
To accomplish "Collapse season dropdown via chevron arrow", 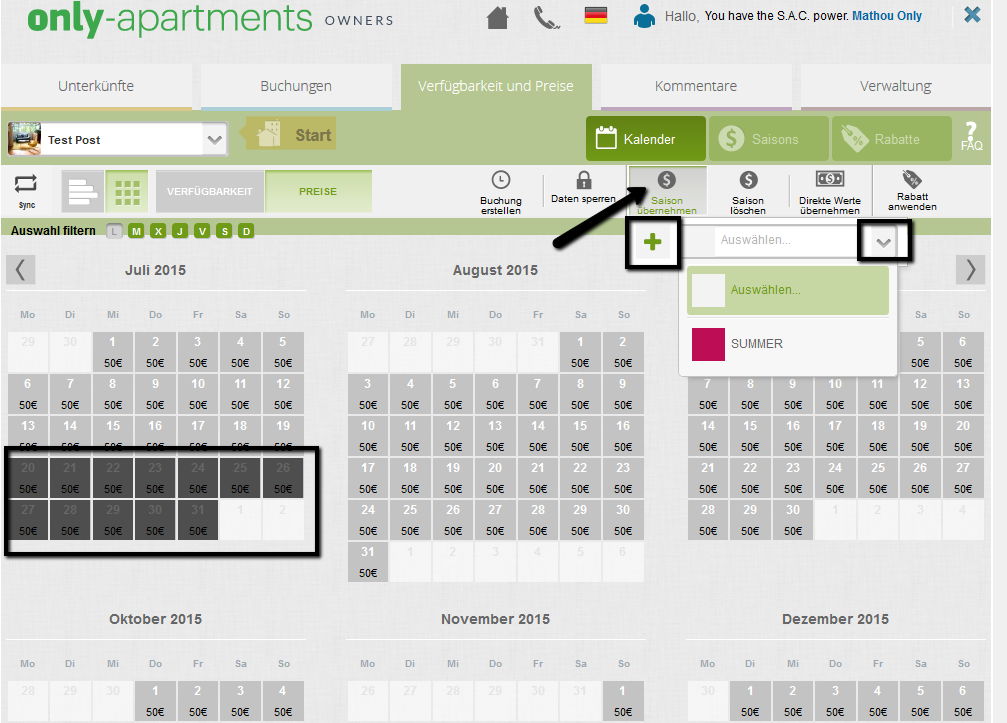I will pyautogui.click(x=884, y=242).
